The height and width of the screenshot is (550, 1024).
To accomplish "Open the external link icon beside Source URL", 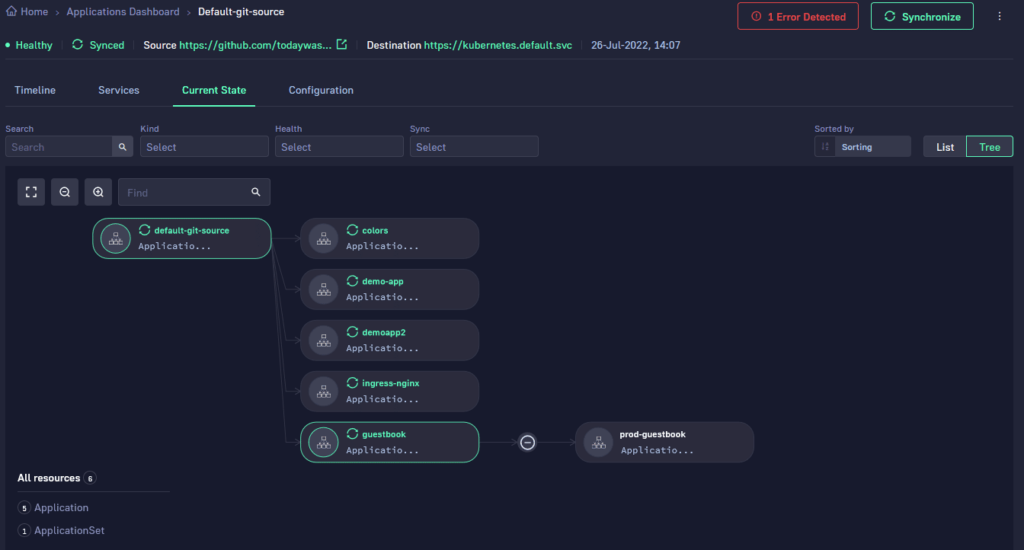I will [342, 45].
